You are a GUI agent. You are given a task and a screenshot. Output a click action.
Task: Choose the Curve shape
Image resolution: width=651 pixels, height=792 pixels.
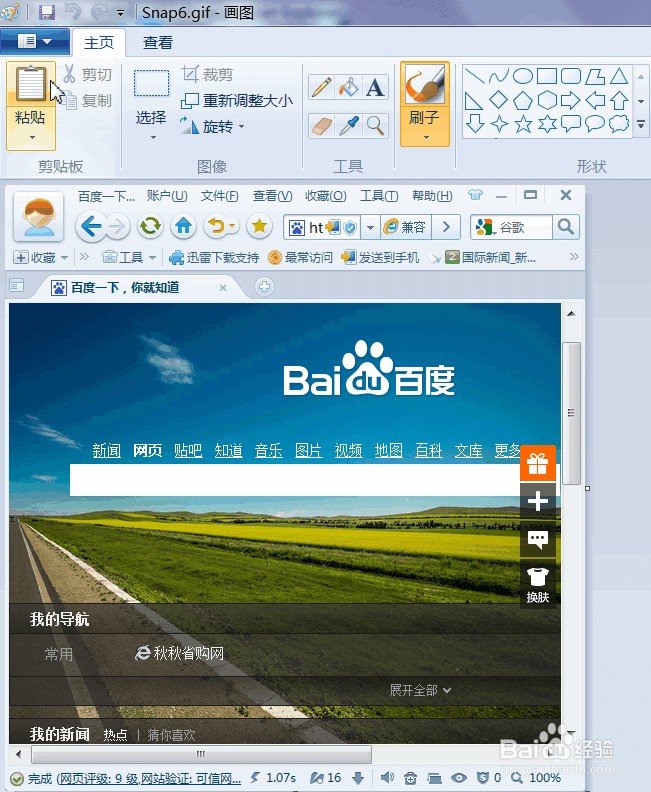[x=498, y=76]
